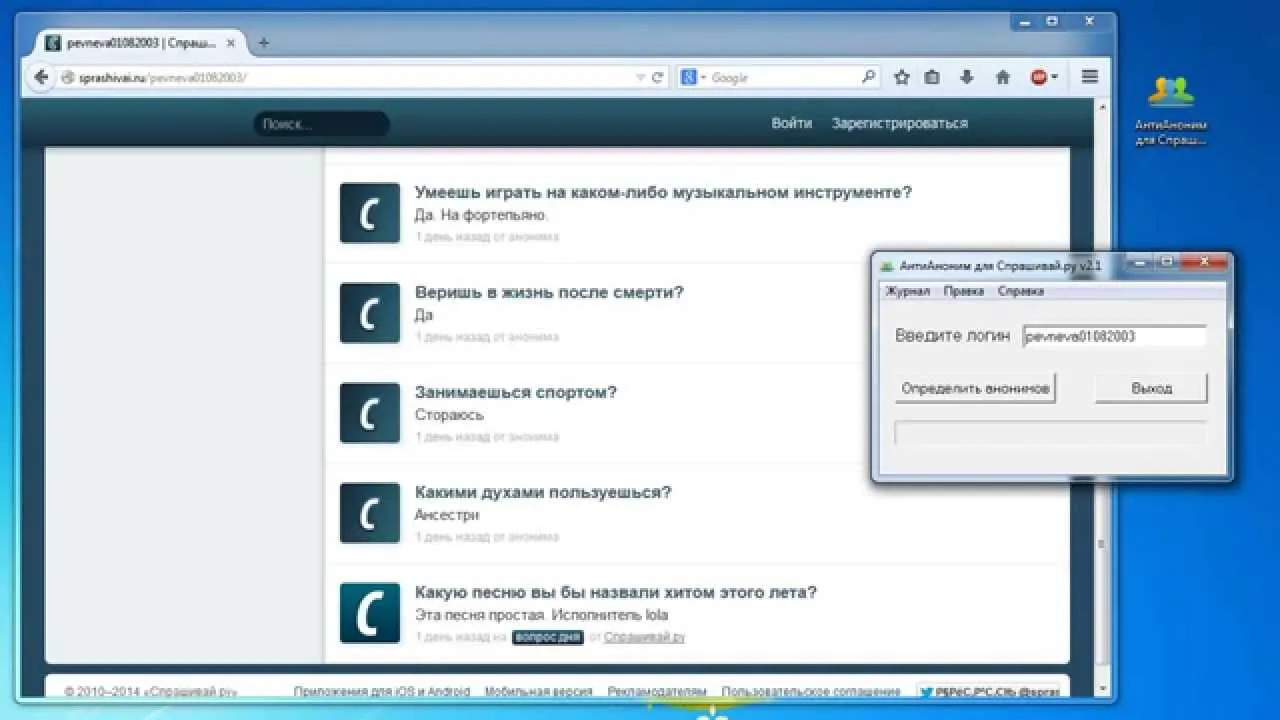Open the Google search engine selector dropdown
Image resolution: width=1280 pixels, height=720 pixels.
[693, 77]
